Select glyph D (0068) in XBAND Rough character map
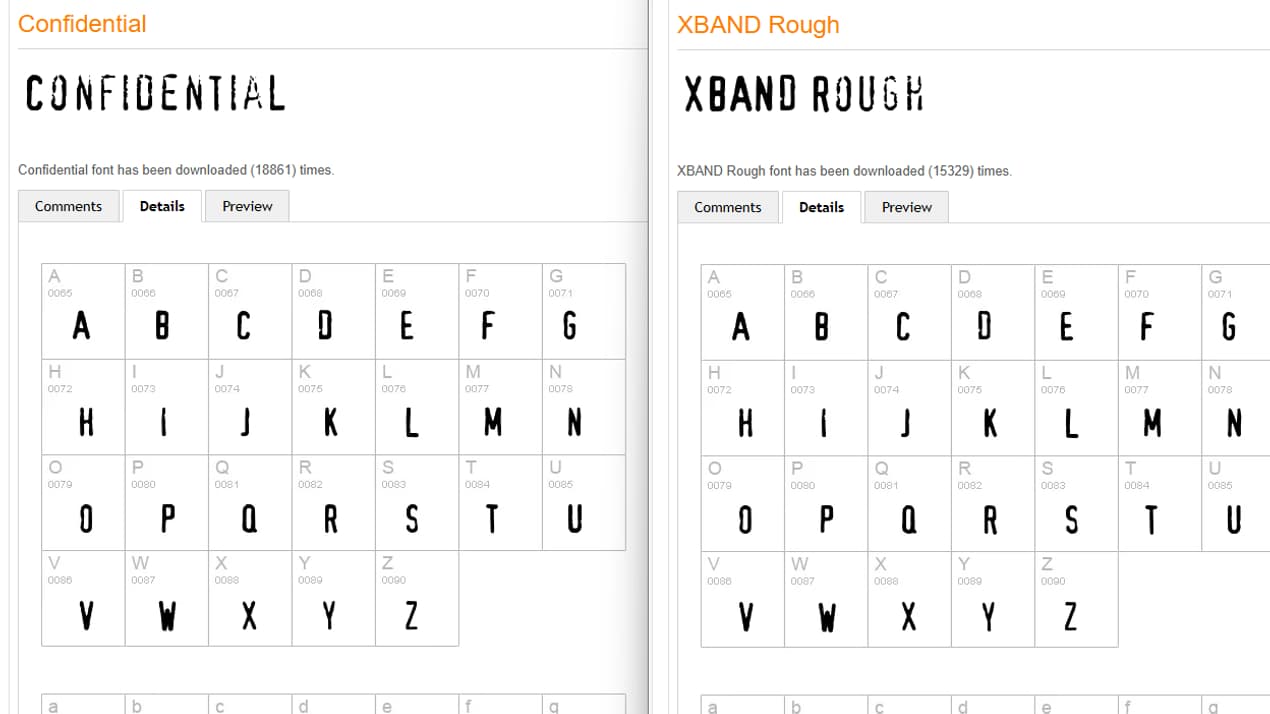Viewport: 1270px width, 714px height. (x=993, y=312)
